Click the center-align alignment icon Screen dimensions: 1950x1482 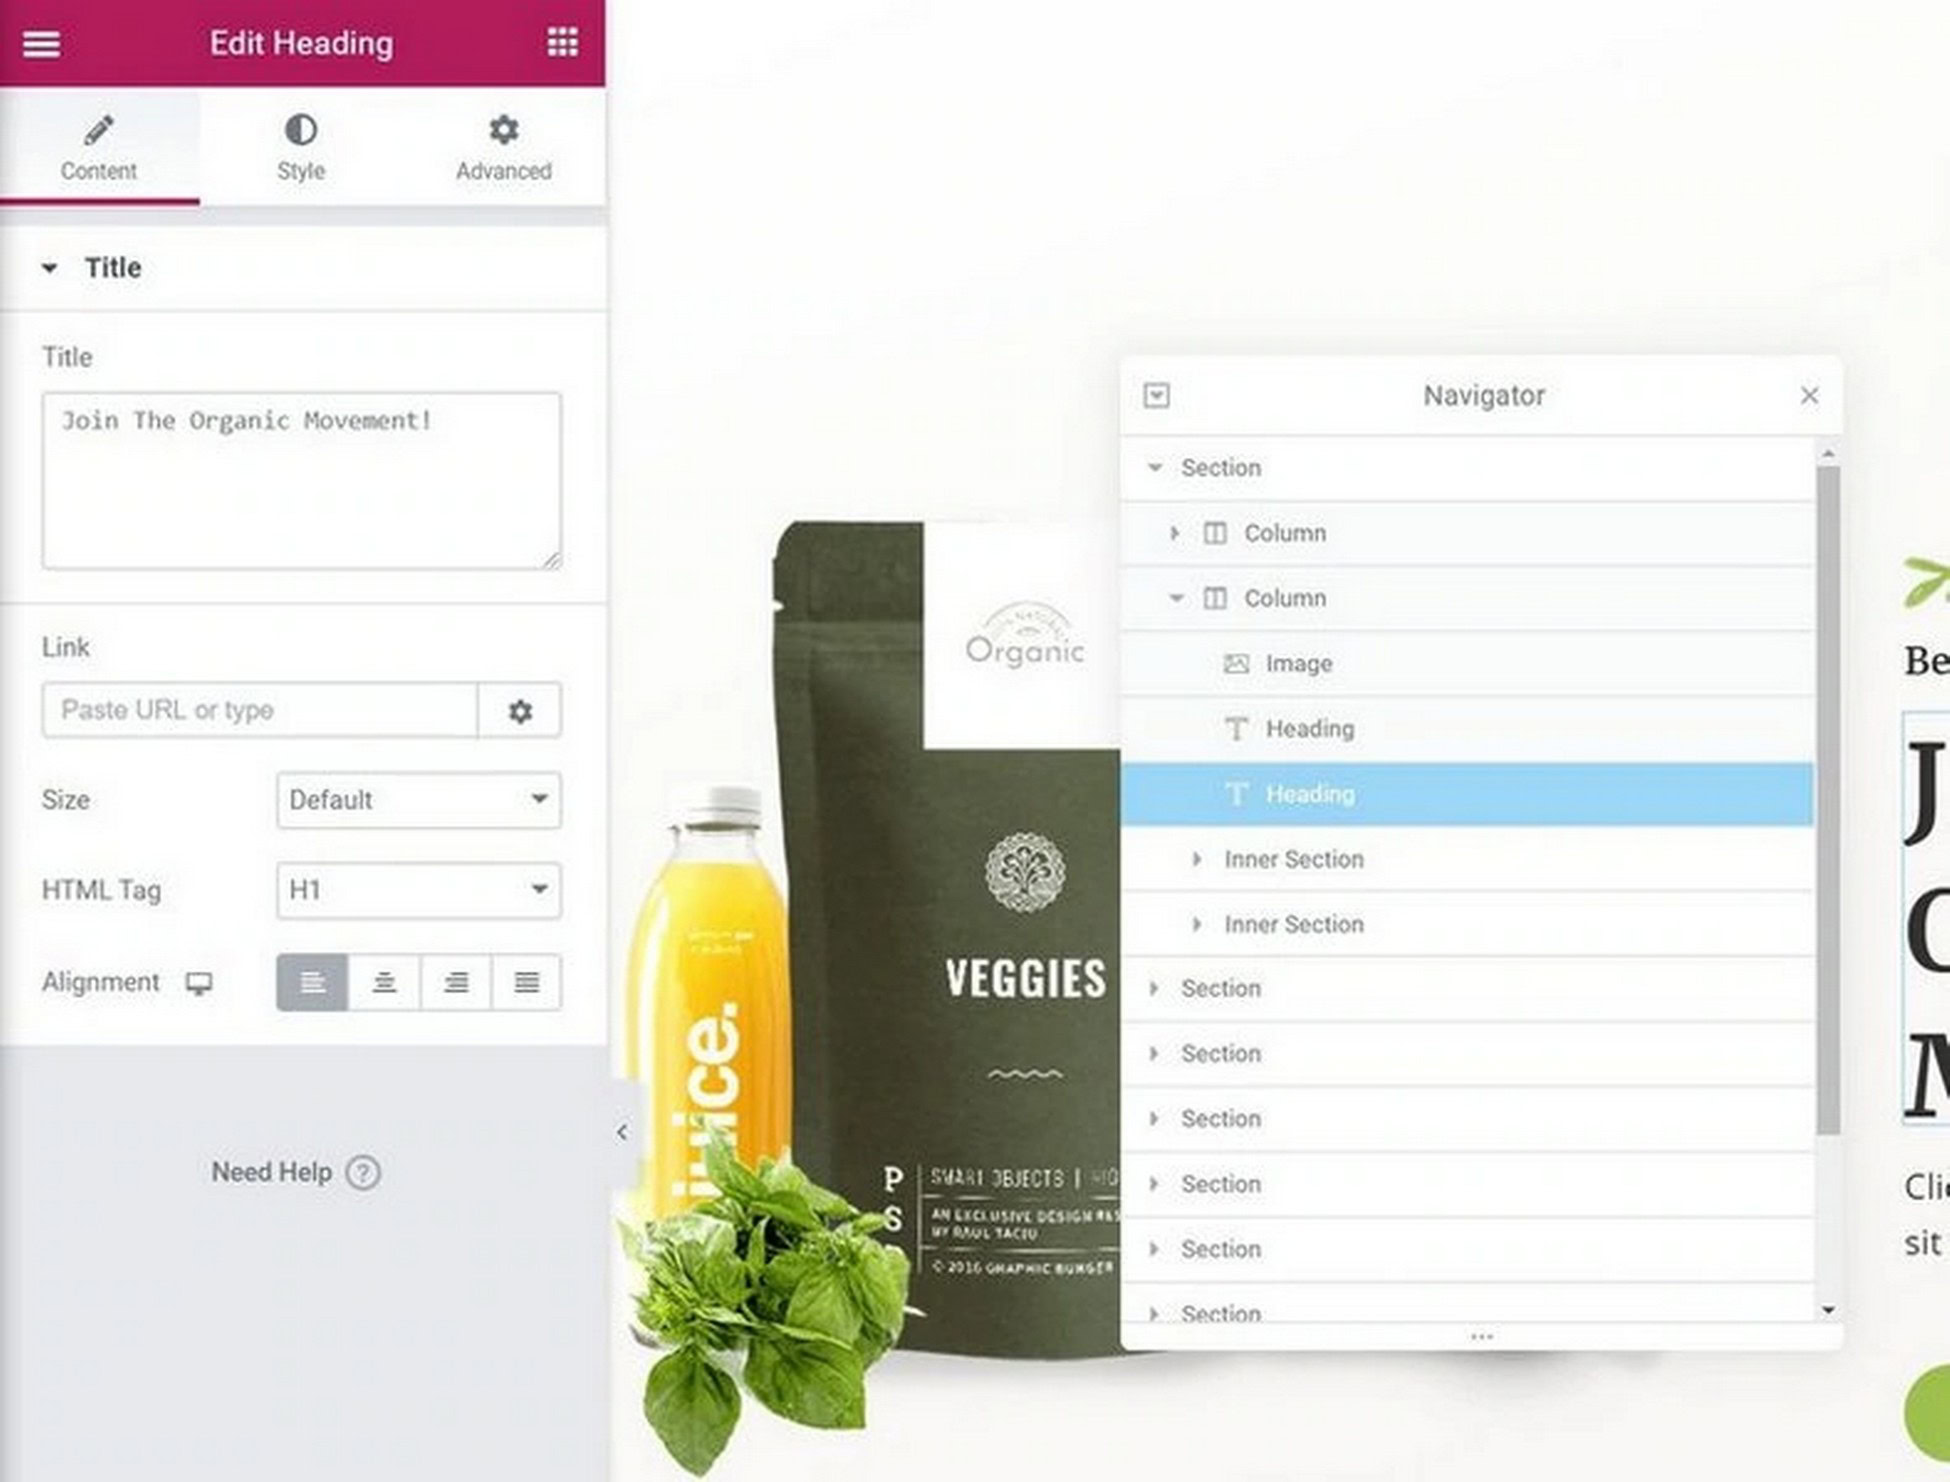[384, 982]
